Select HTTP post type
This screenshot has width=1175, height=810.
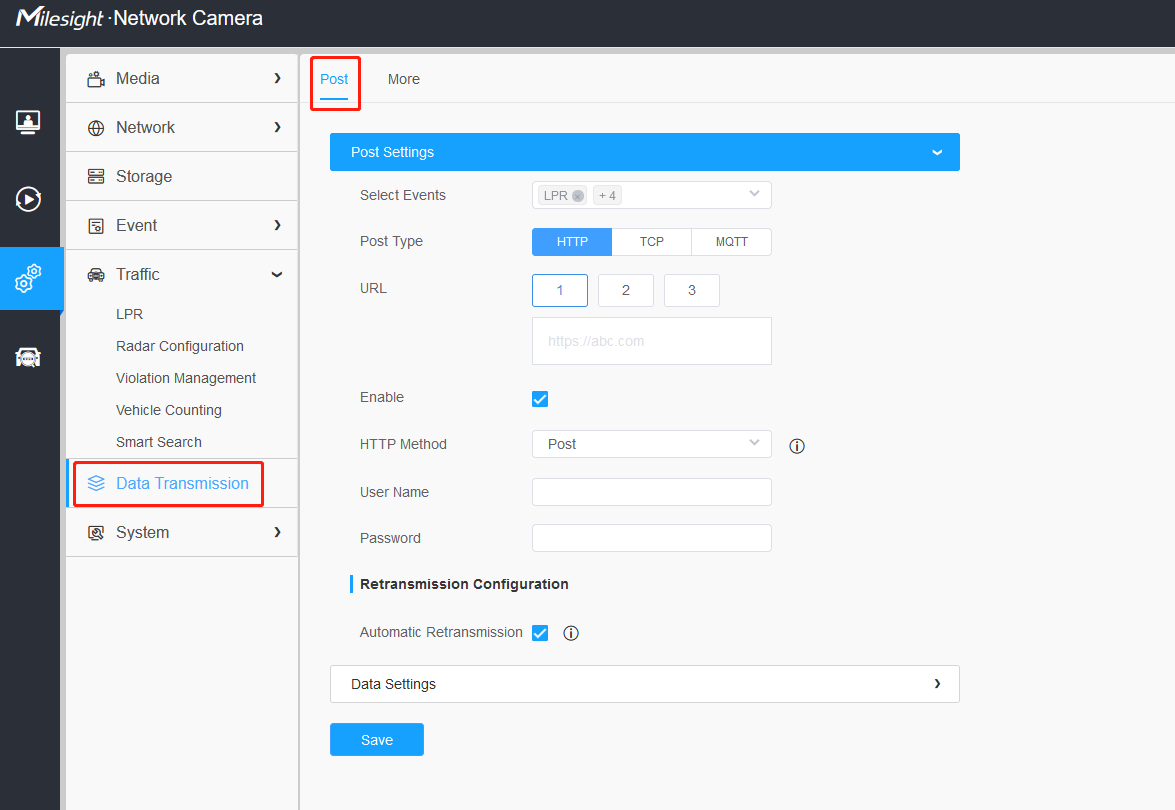tap(572, 242)
